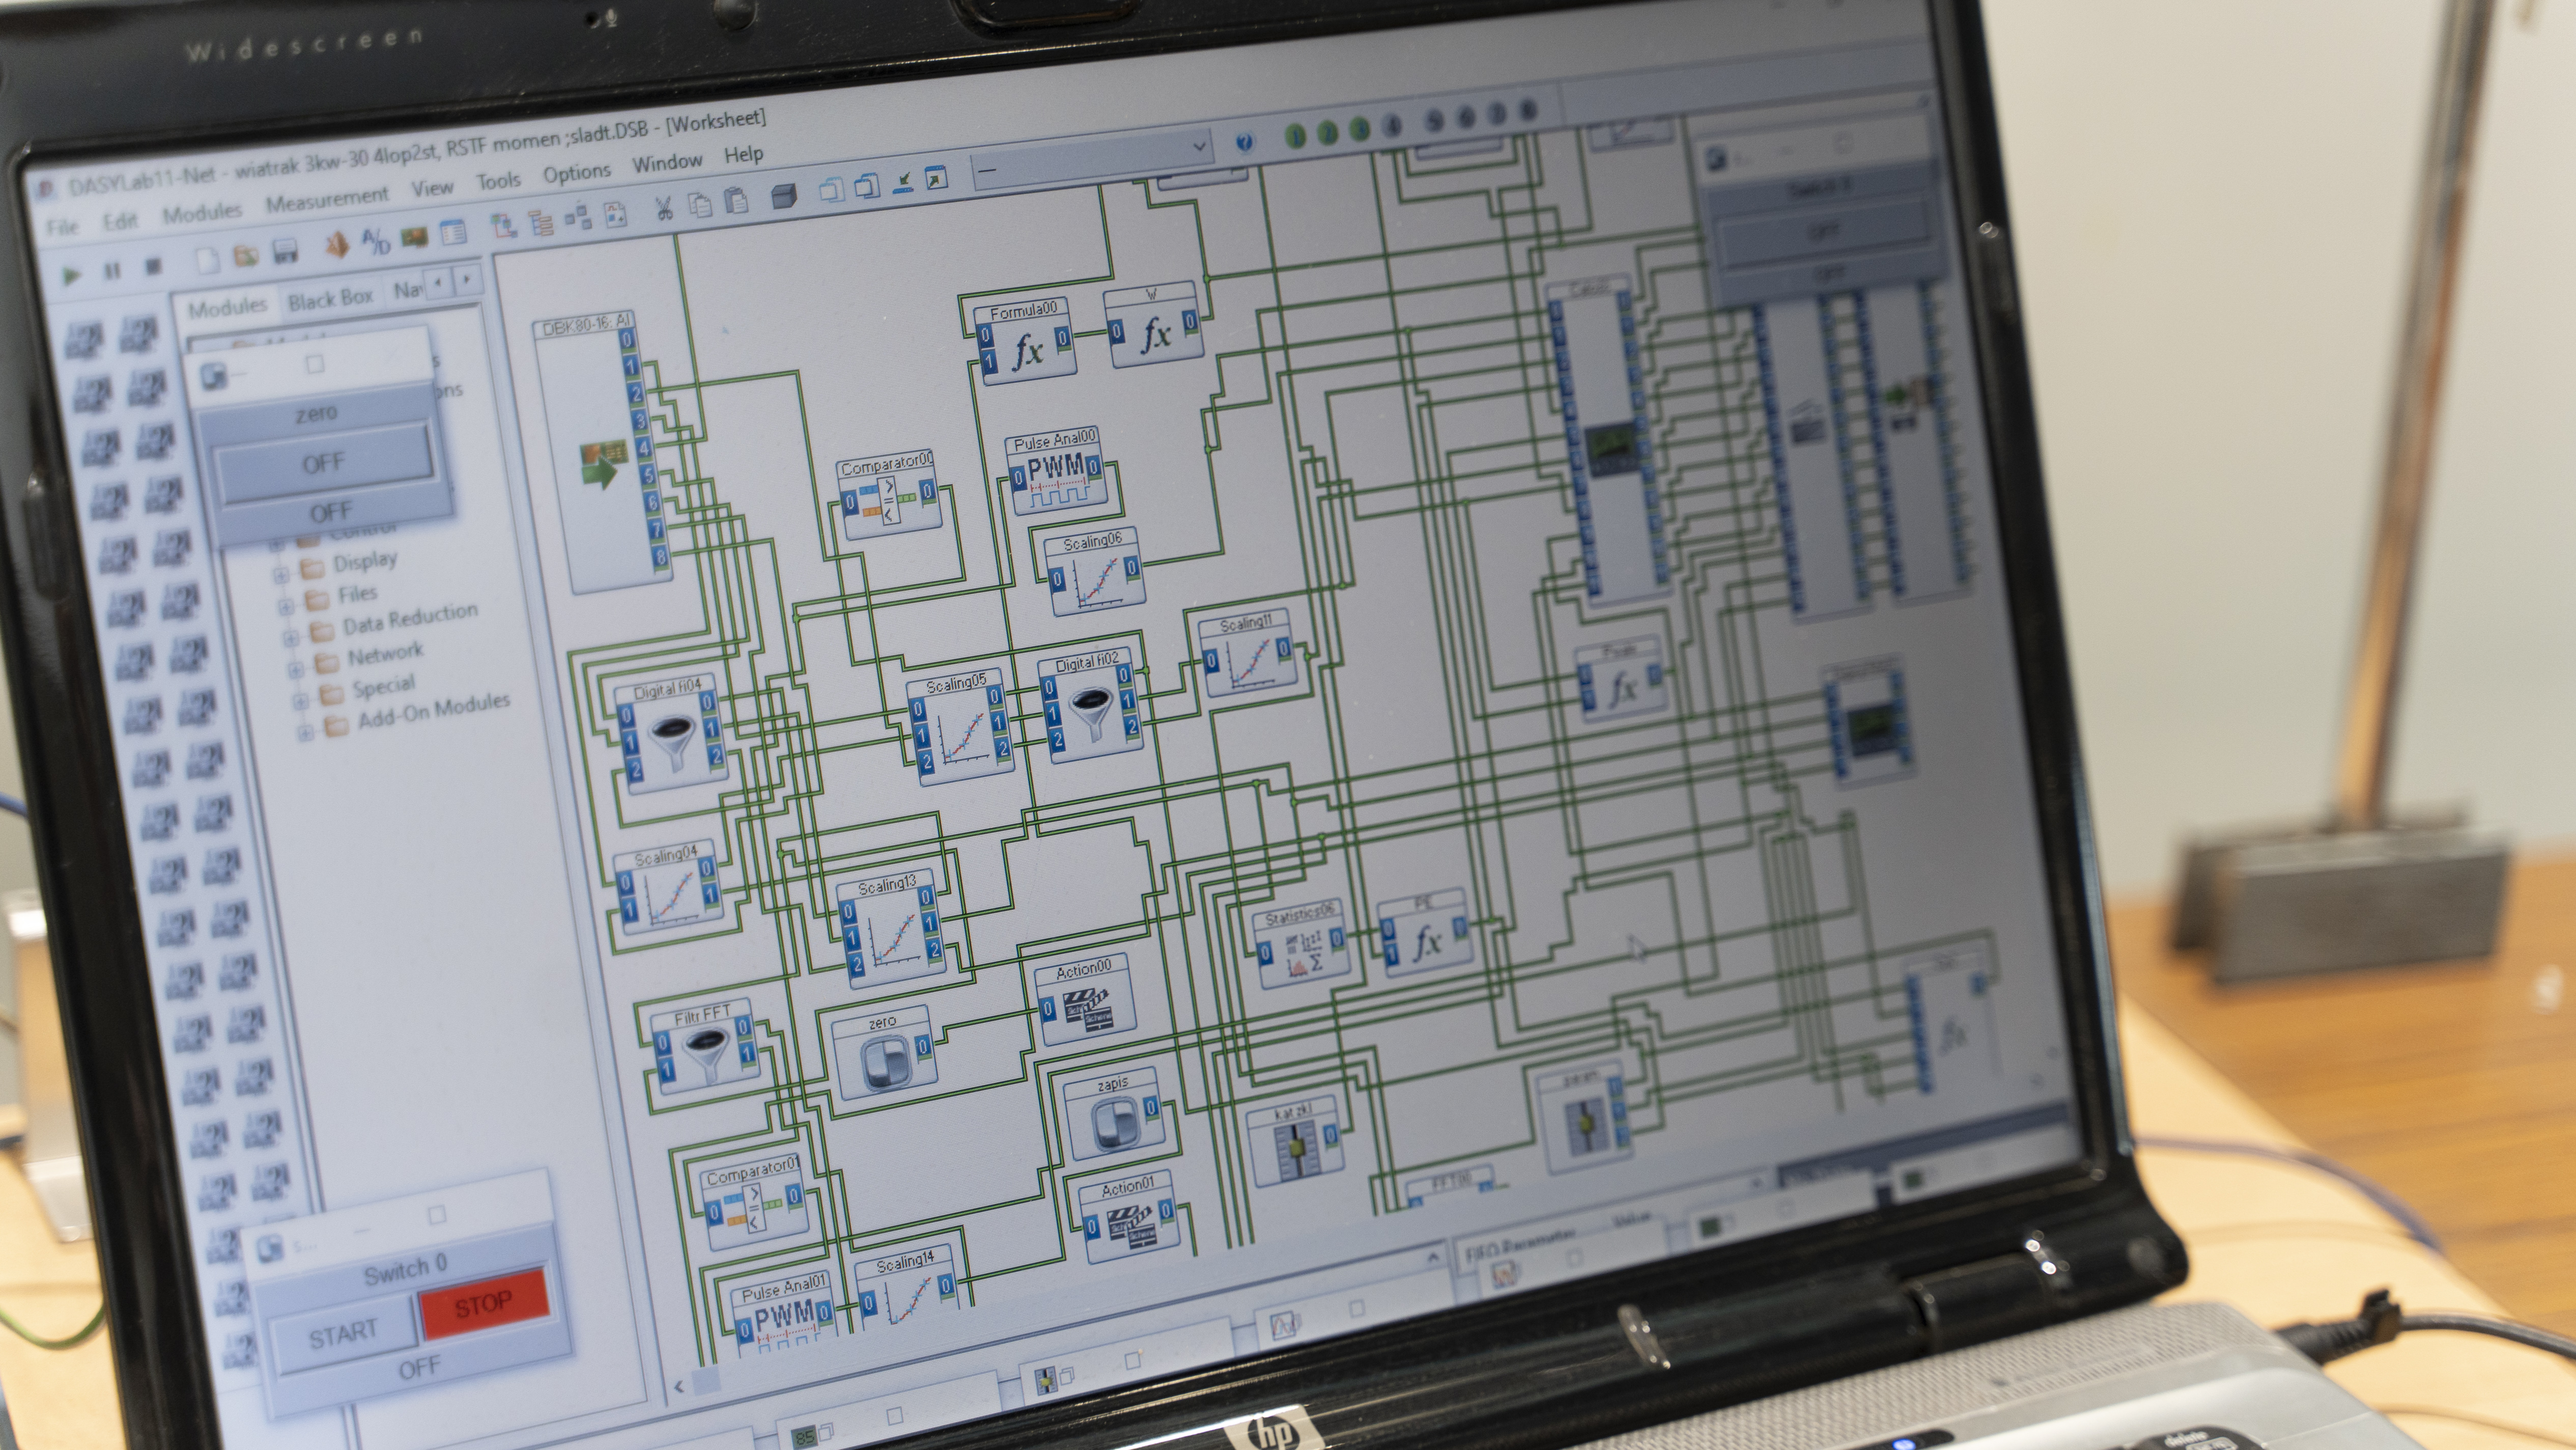
Task: Open the View menu
Action: tap(432, 187)
